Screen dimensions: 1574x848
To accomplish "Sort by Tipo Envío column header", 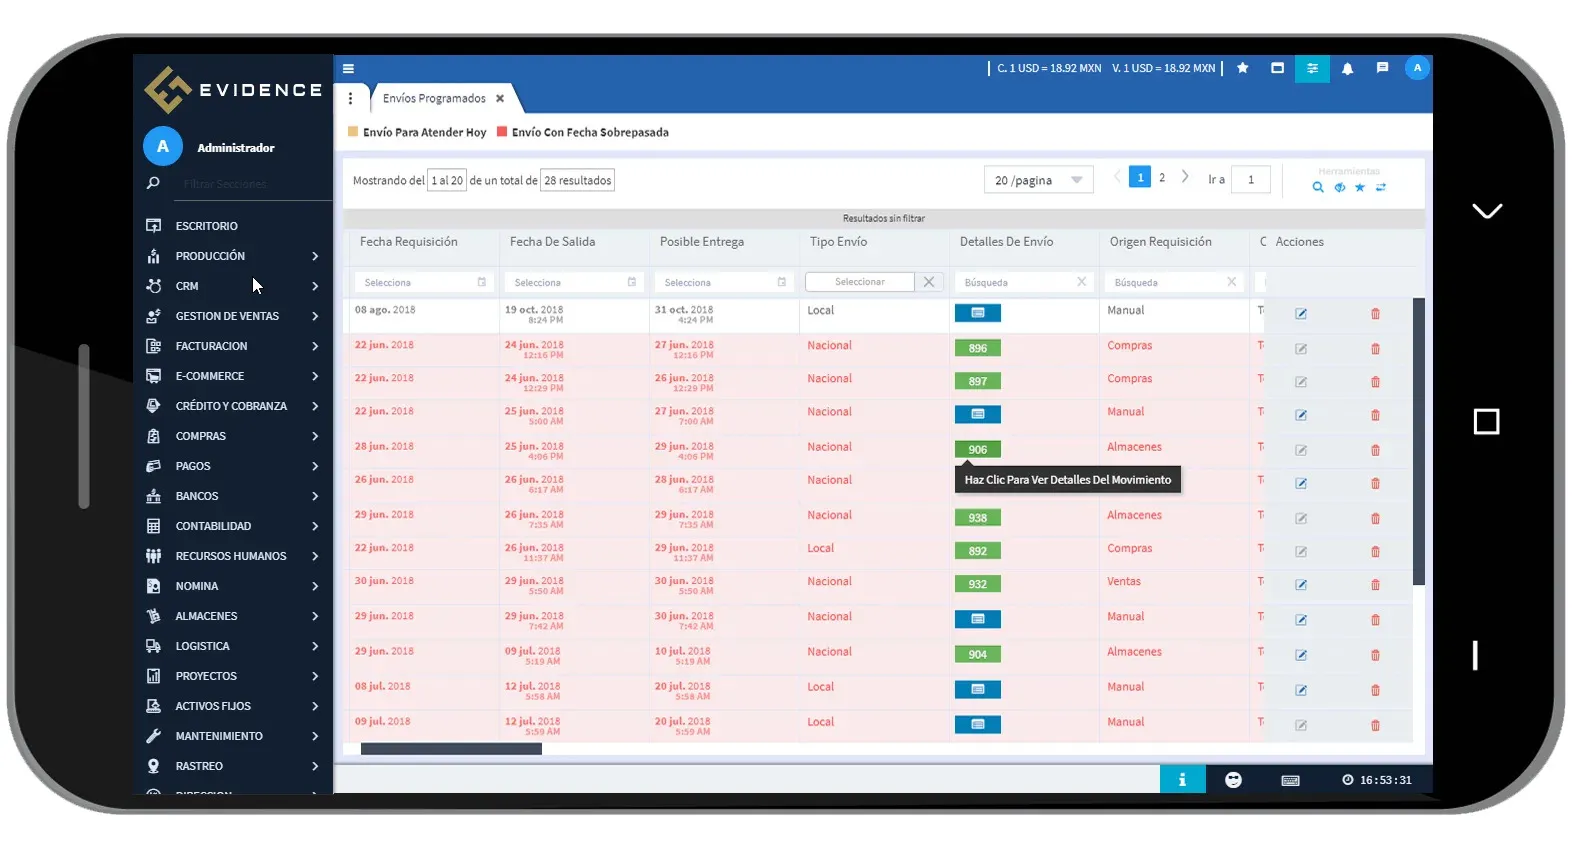I will pos(838,242).
